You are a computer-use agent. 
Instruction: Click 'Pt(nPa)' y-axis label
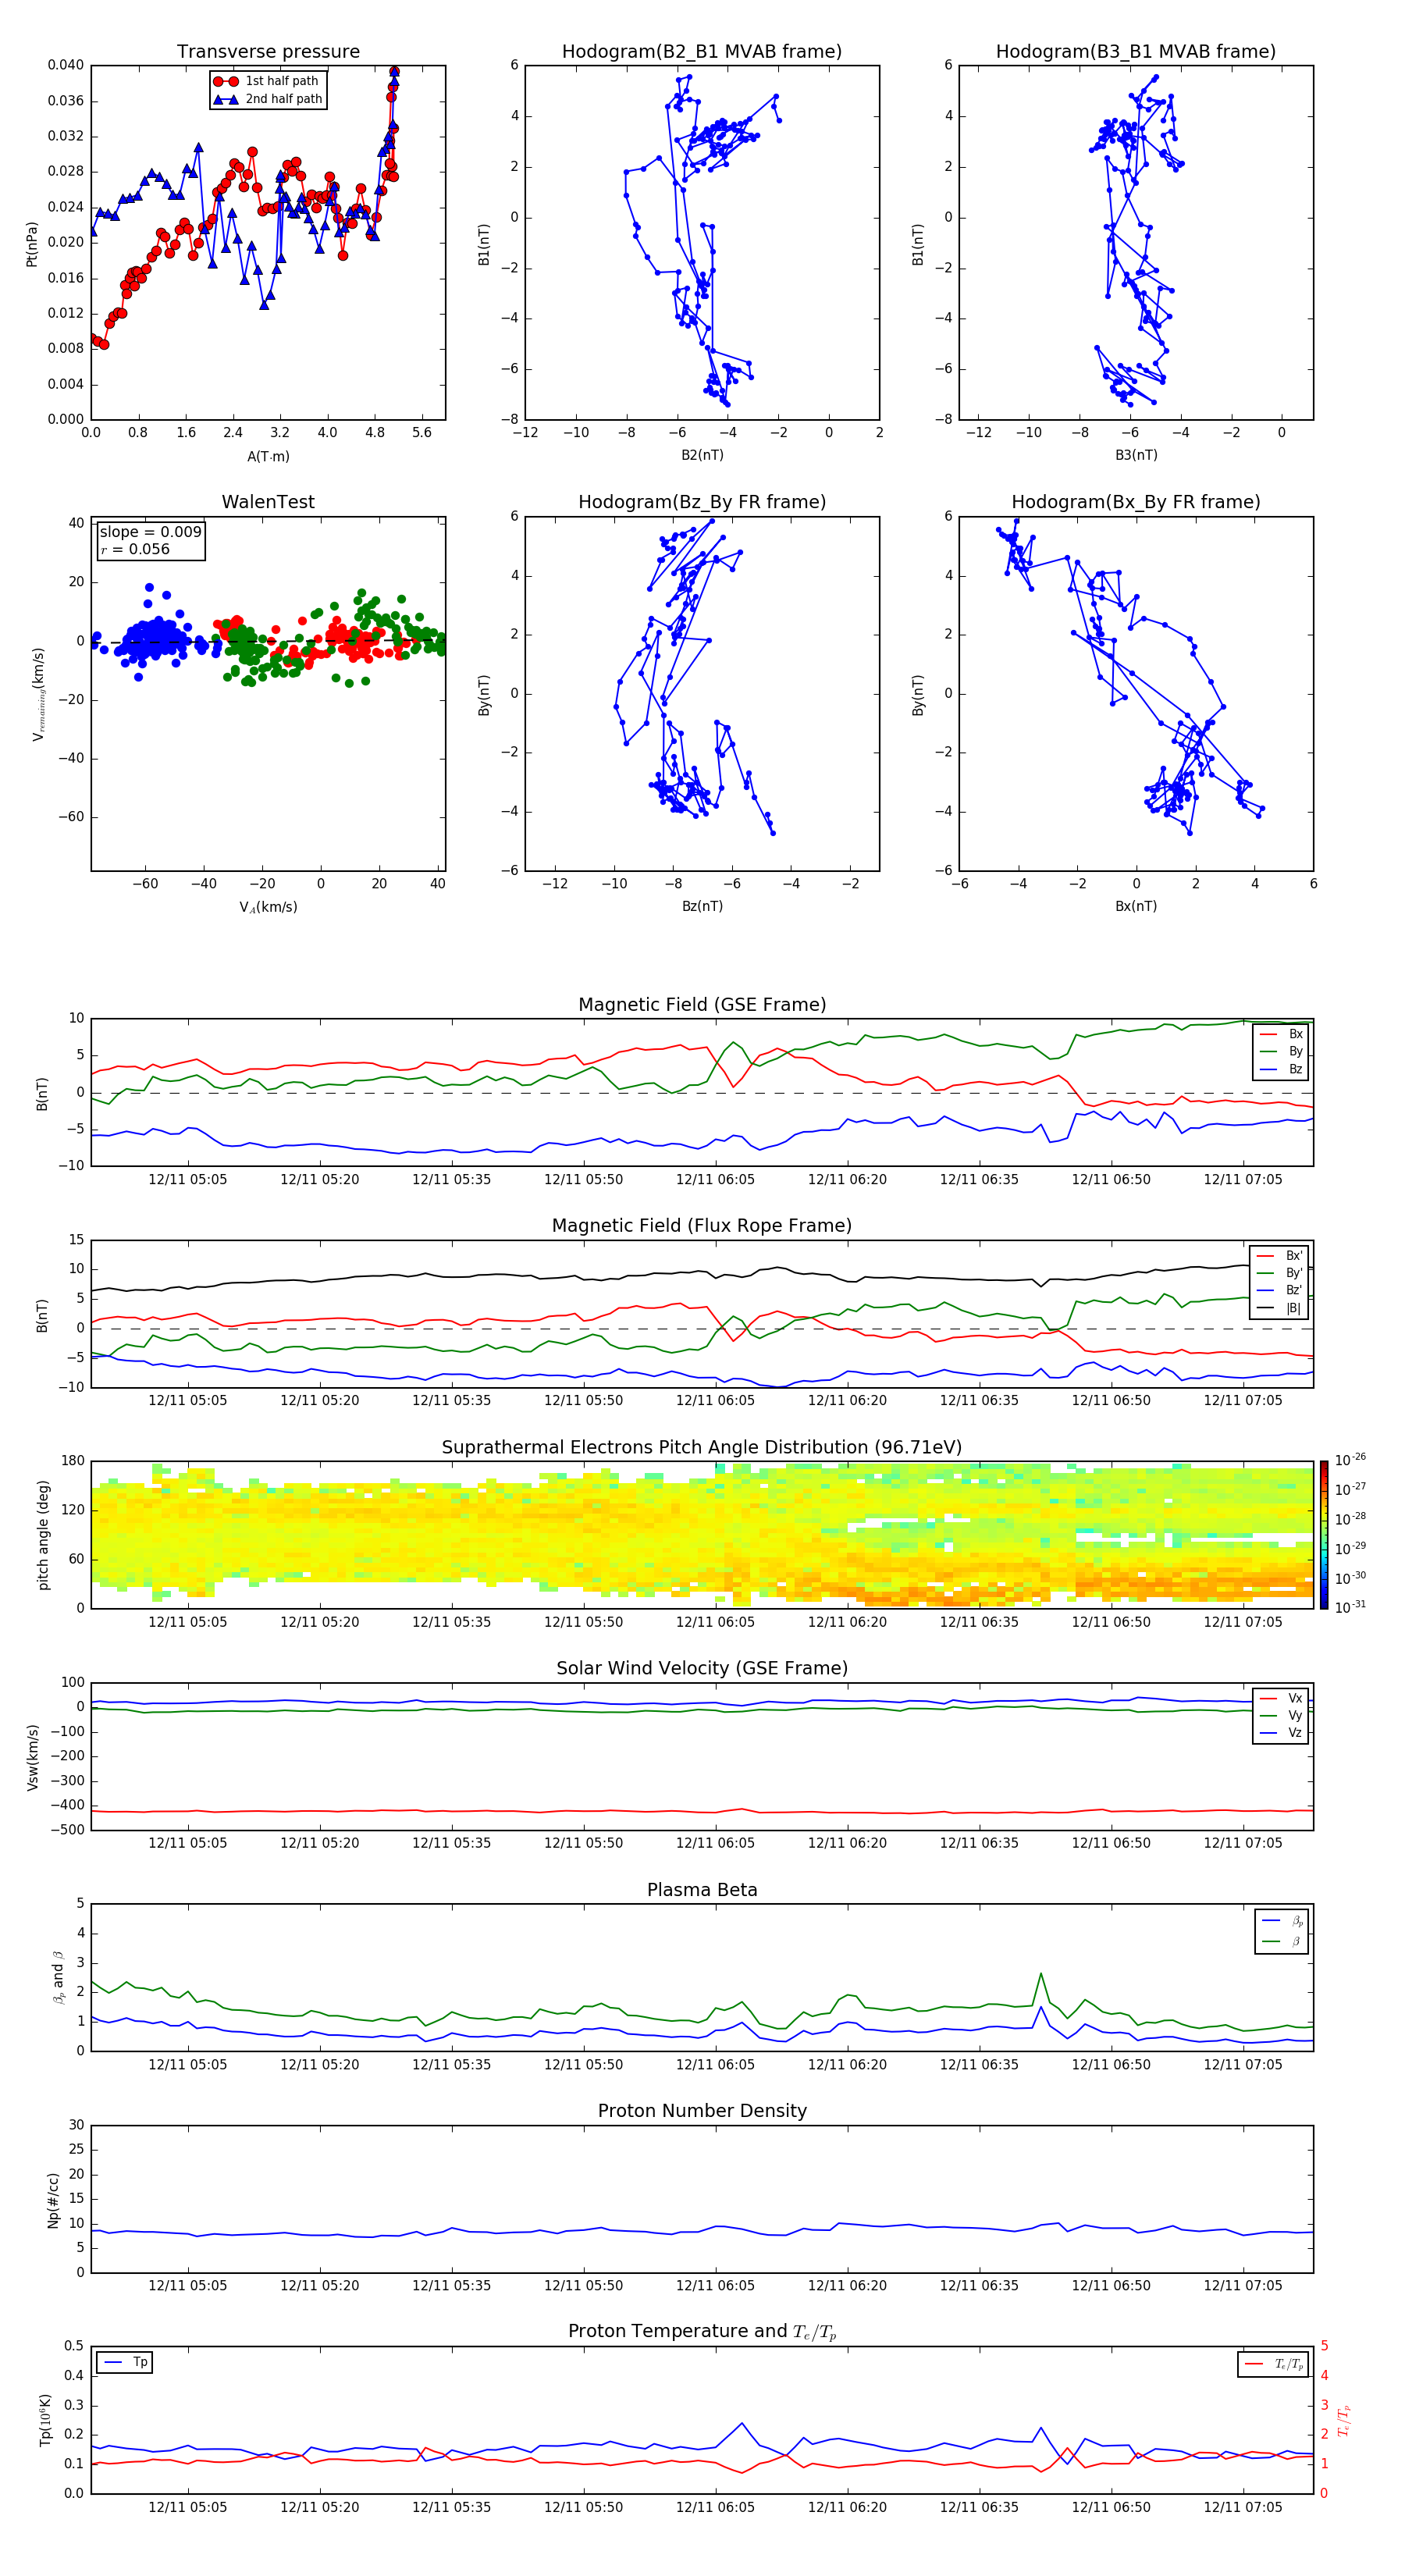click(32, 243)
